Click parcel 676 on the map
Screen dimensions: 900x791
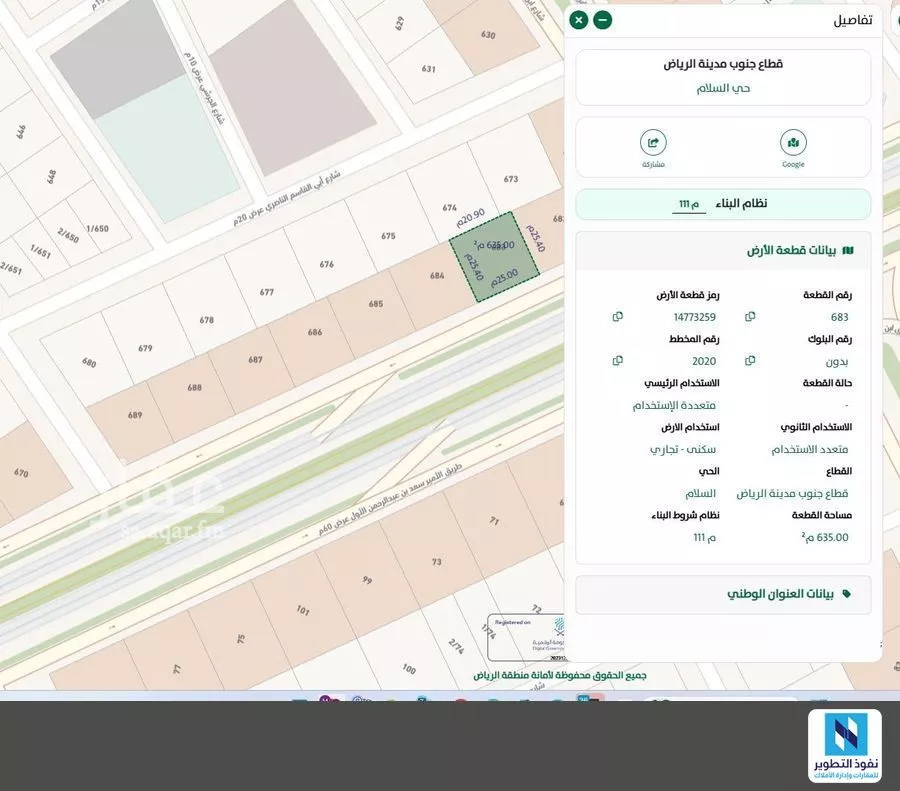(x=326, y=264)
